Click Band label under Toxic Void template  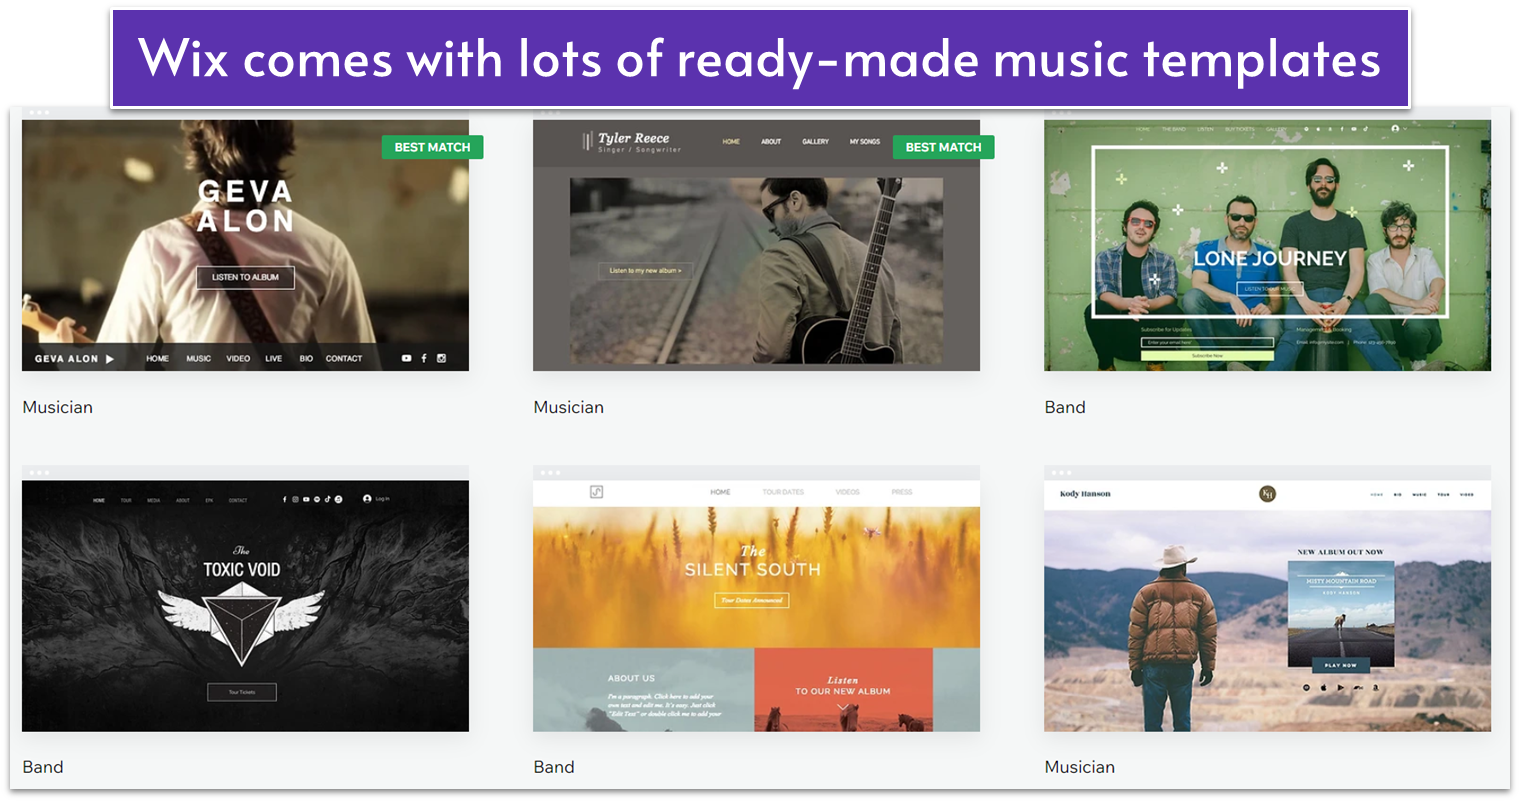click(43, 767)
